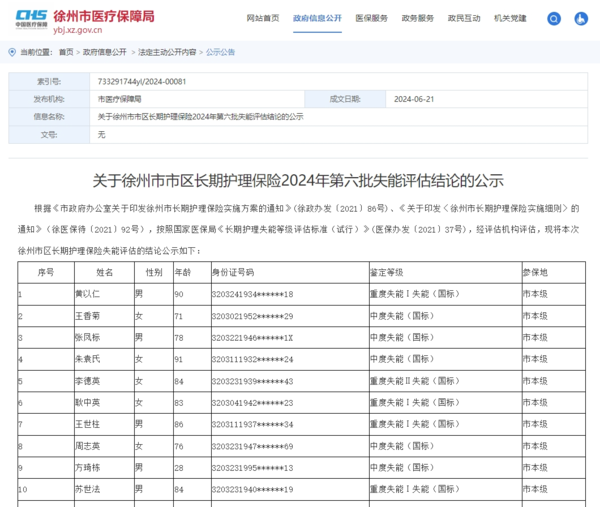Click the 序号 column header
This screenshot has width=600, height=507.
click(x=46, y=272)
